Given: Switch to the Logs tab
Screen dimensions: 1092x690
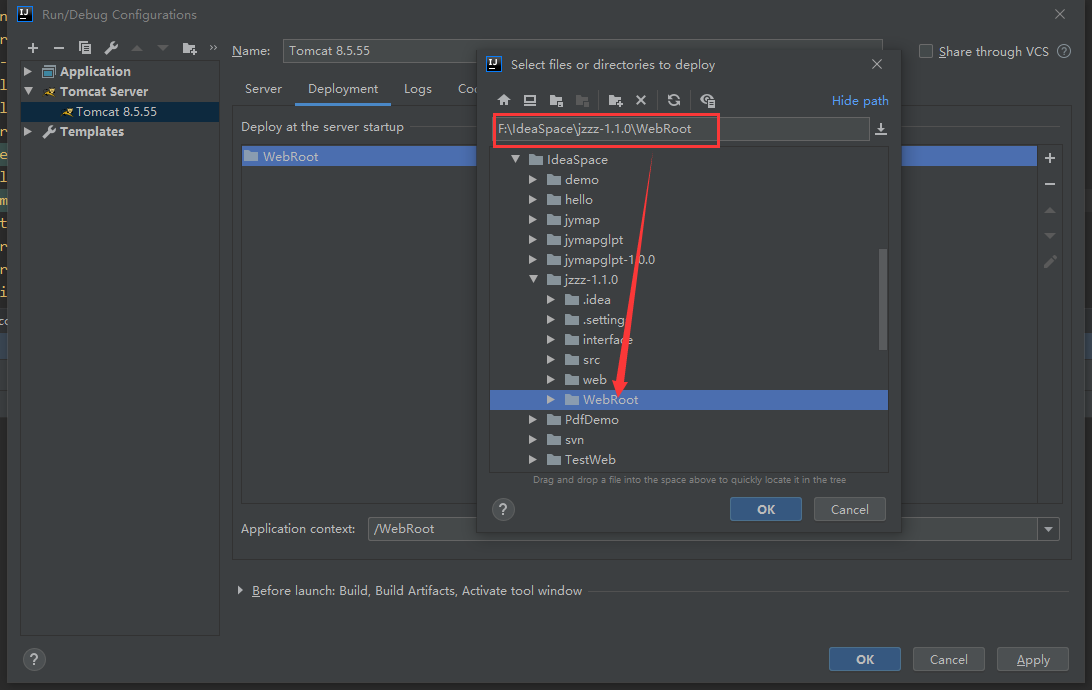Looking at the screenshot, I should [418, 89].
